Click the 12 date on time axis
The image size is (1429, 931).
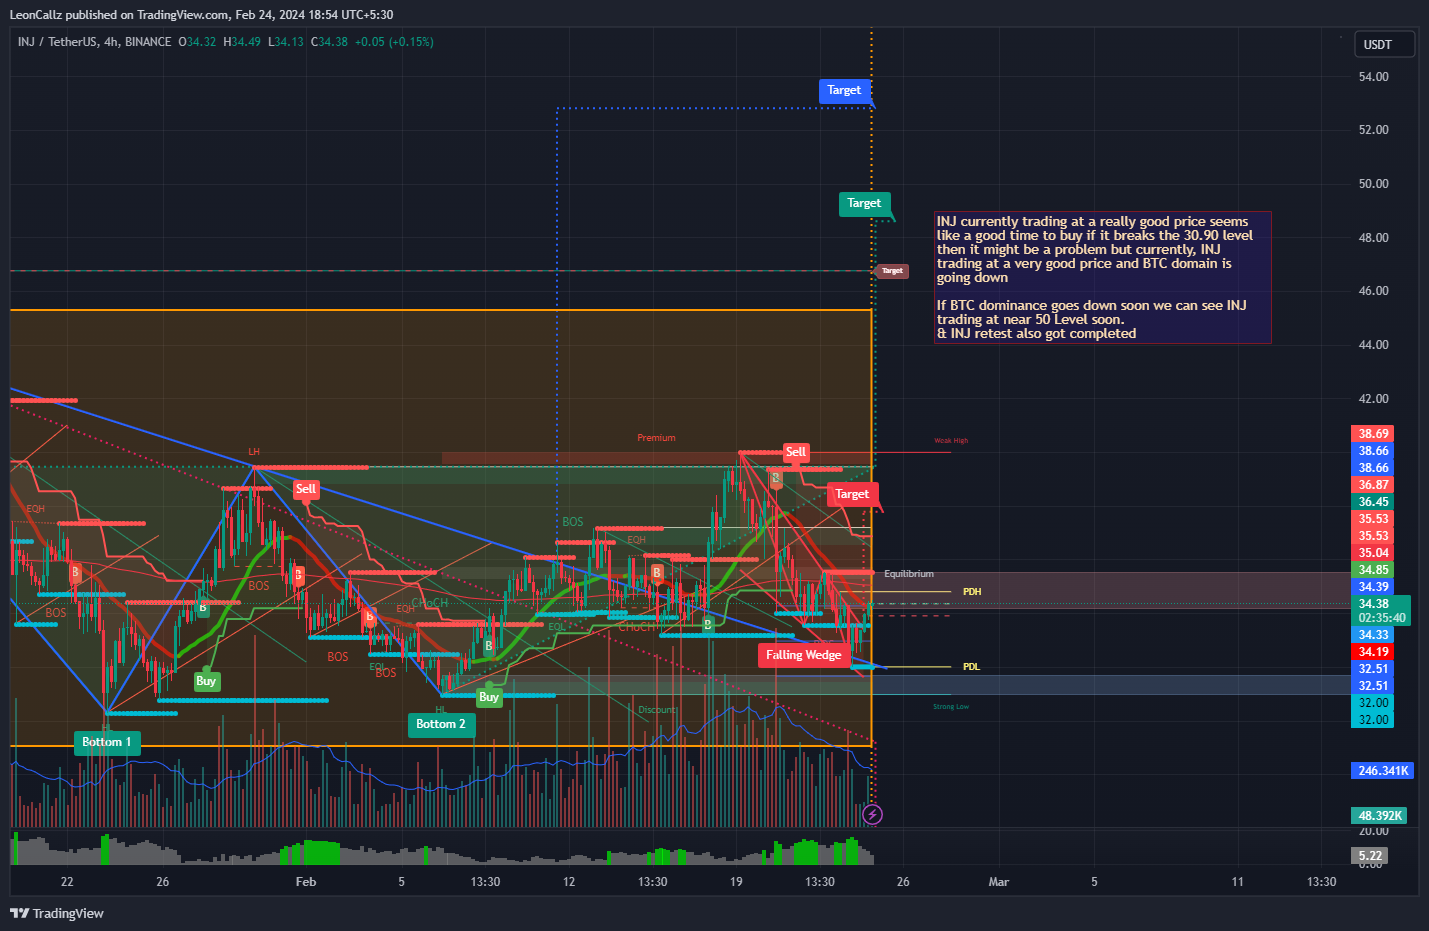tap(569, 882)
